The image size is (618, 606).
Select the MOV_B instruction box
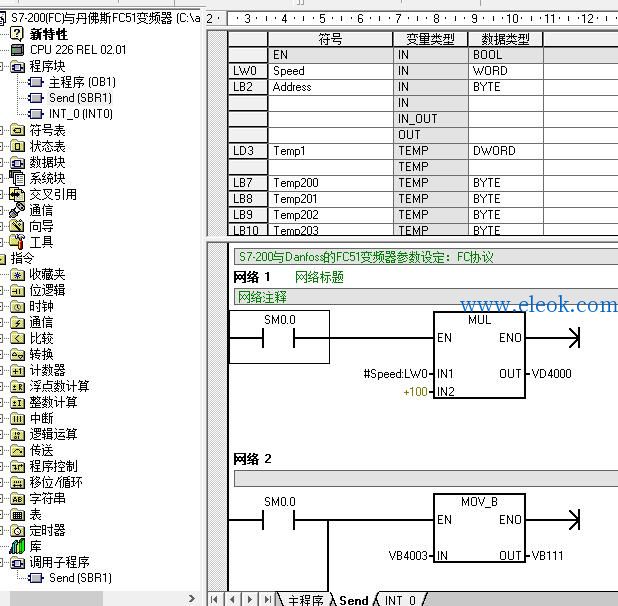tap(479, 528)
